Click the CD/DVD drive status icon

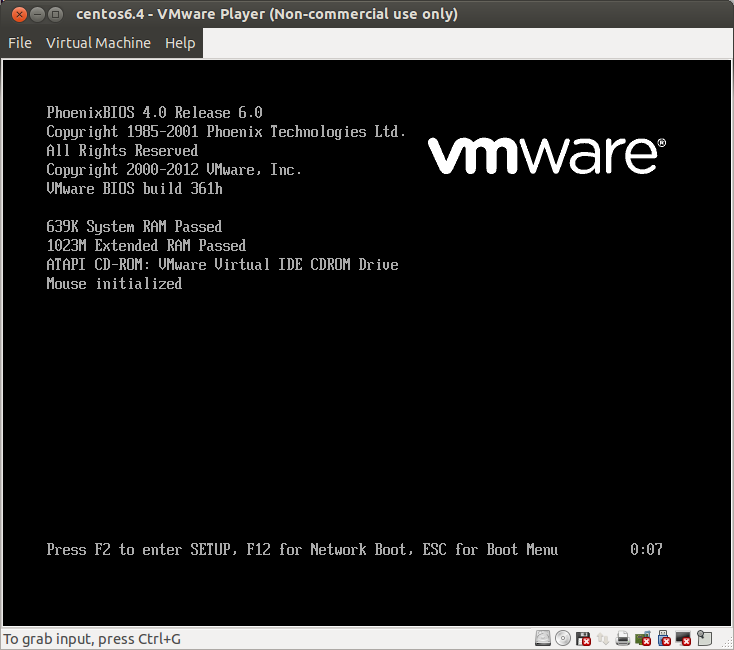point(563,638)
